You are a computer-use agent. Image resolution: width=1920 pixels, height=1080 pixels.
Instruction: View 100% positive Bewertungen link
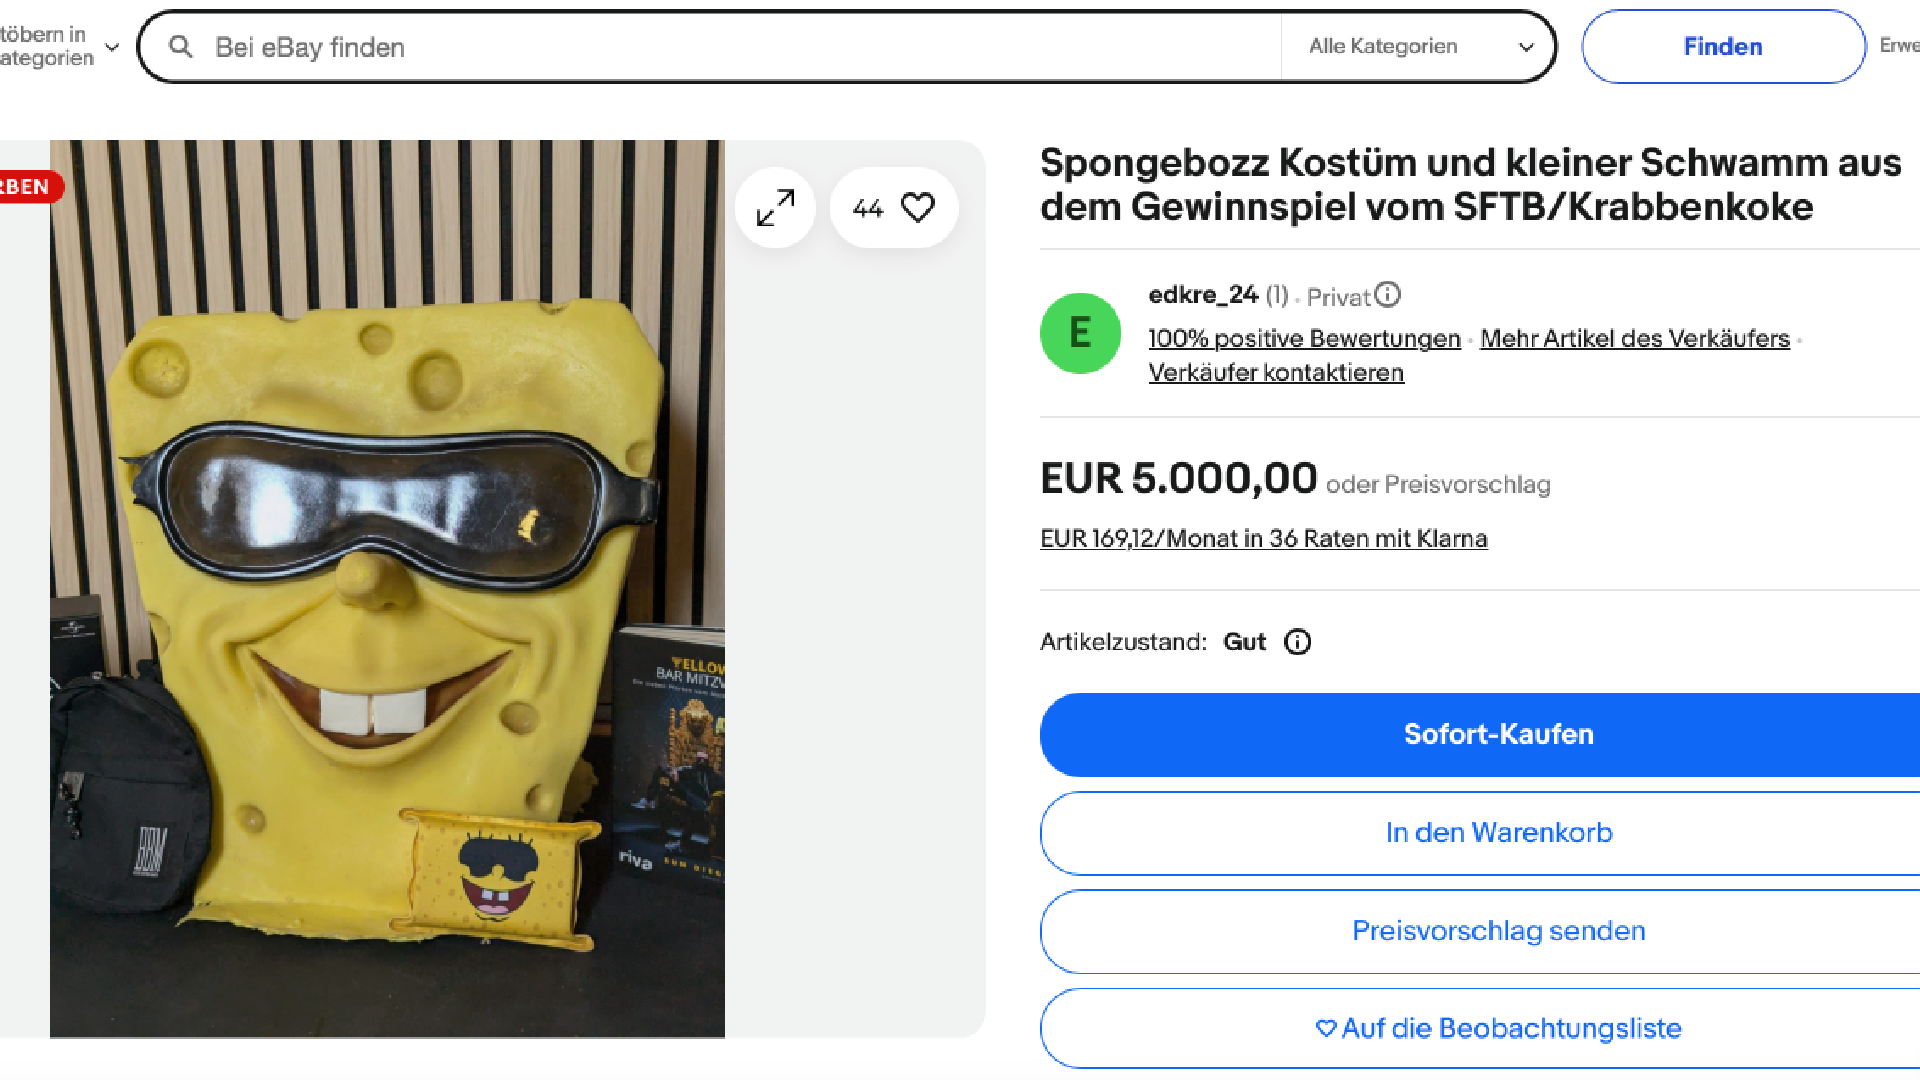point(1304,339)
